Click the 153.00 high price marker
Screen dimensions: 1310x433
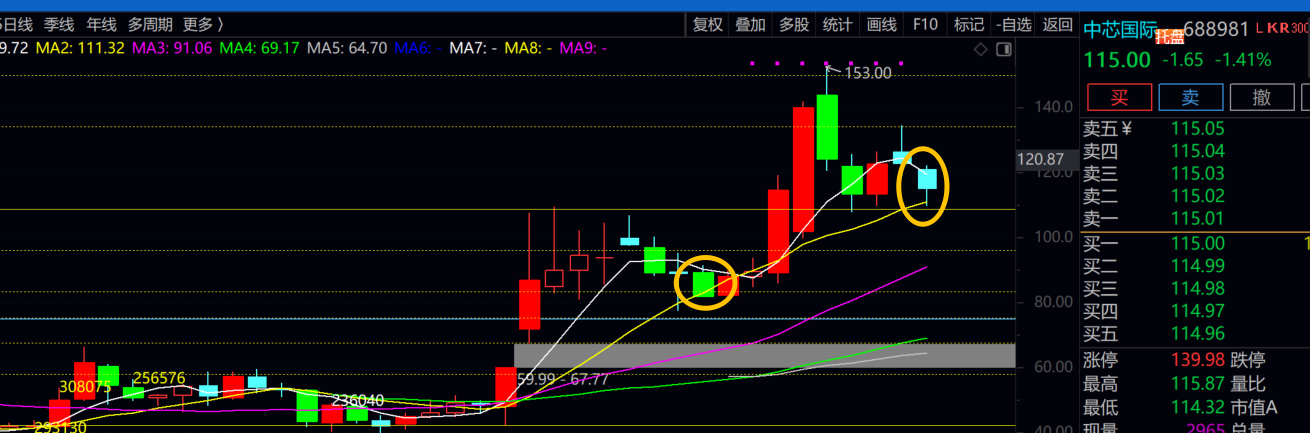[x=867, y=72]
